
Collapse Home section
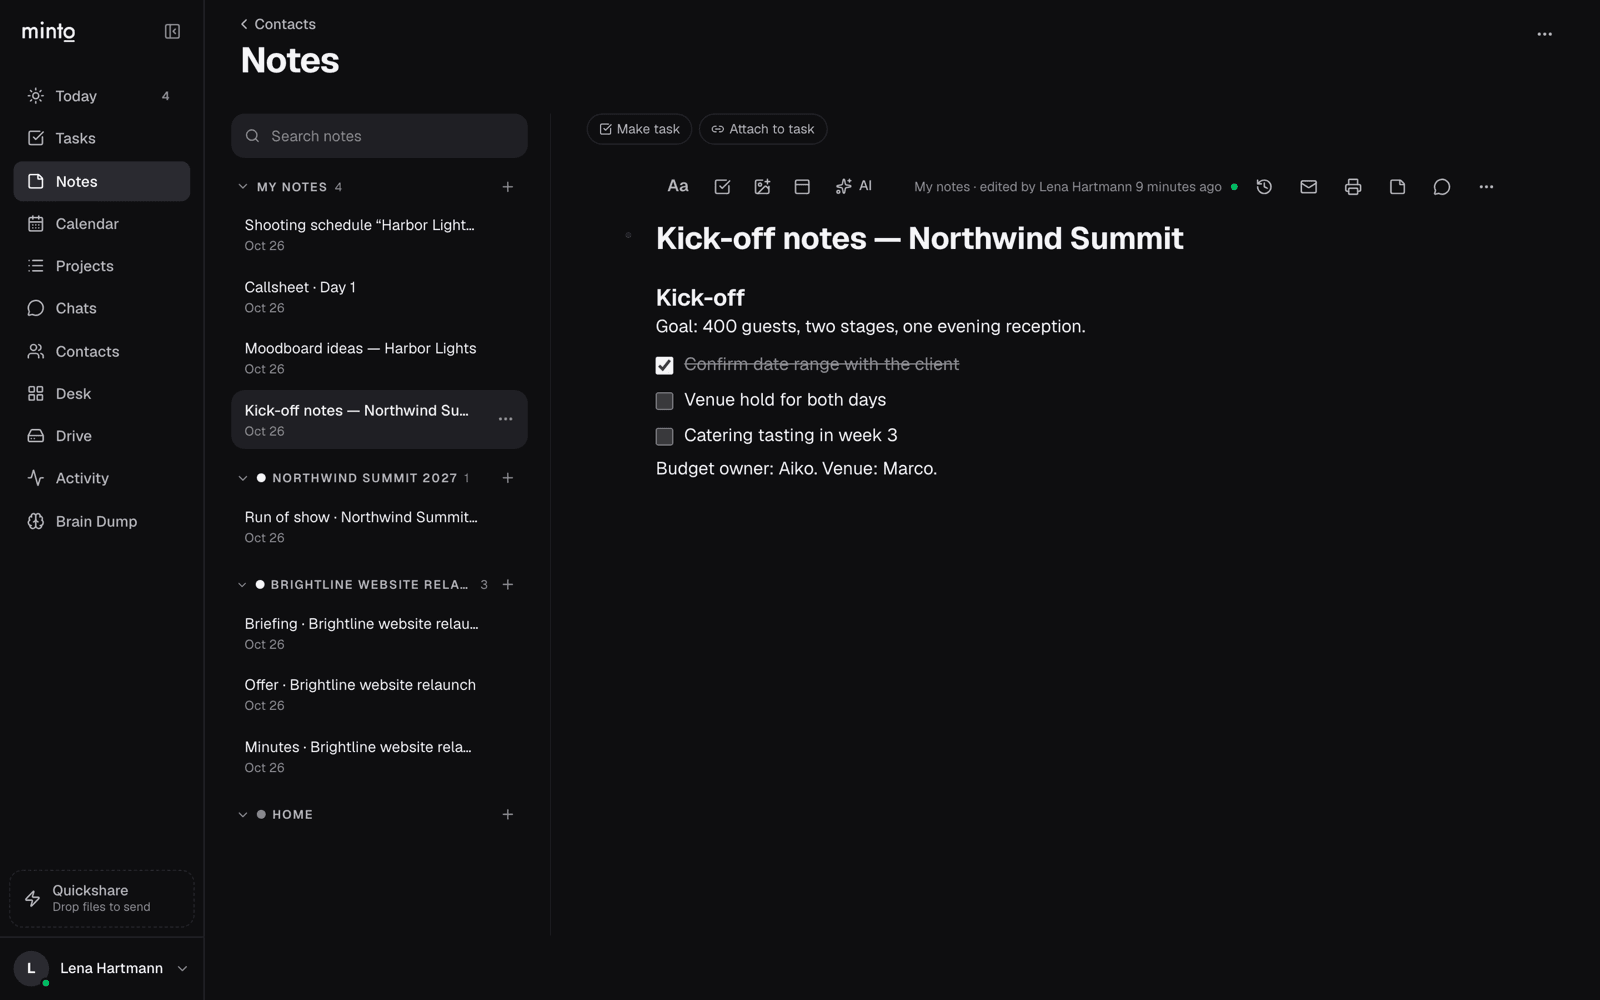pyautogui.click(x=243, y=815)
